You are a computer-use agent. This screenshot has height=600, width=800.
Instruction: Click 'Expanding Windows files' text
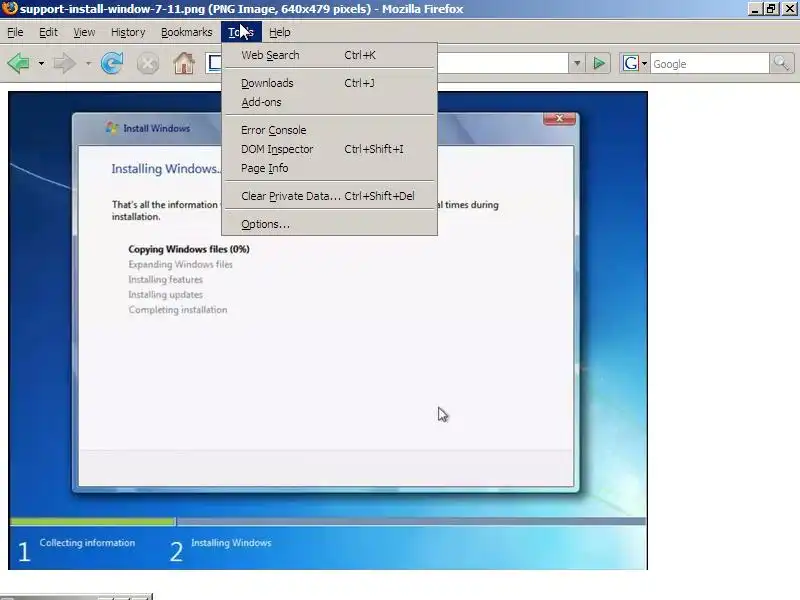(x=180, y=264)
